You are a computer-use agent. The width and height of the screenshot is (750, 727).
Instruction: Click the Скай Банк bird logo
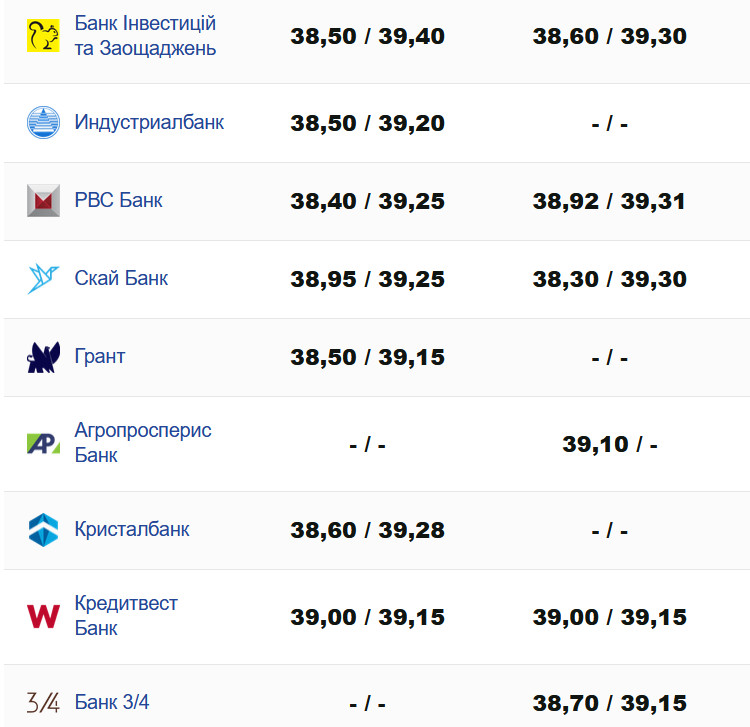[x=43, y=279]
